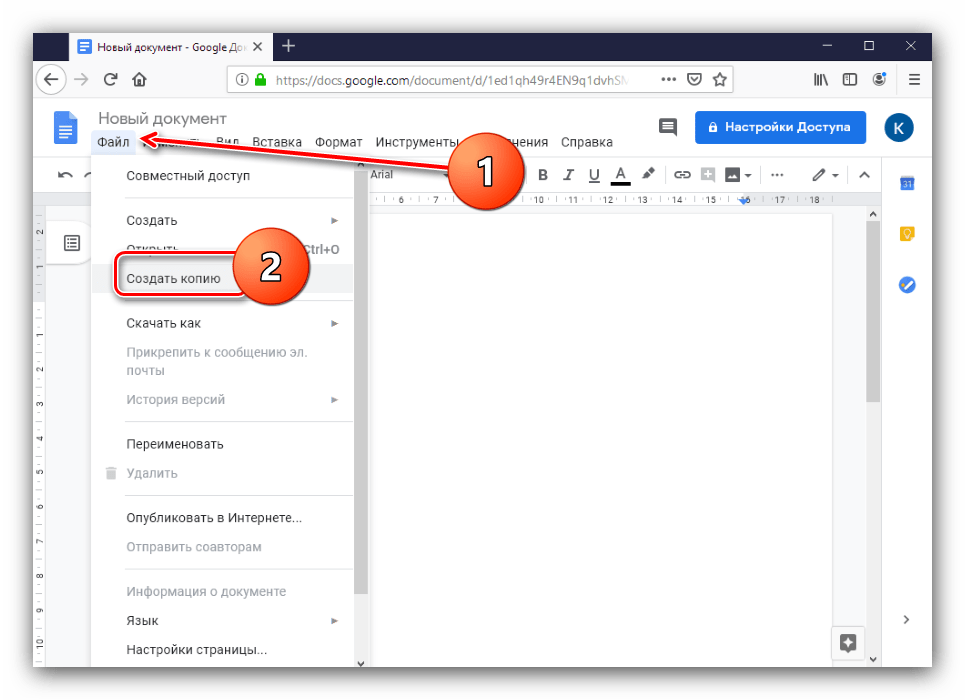Click the browser forward arrow

tap(81, 79)
